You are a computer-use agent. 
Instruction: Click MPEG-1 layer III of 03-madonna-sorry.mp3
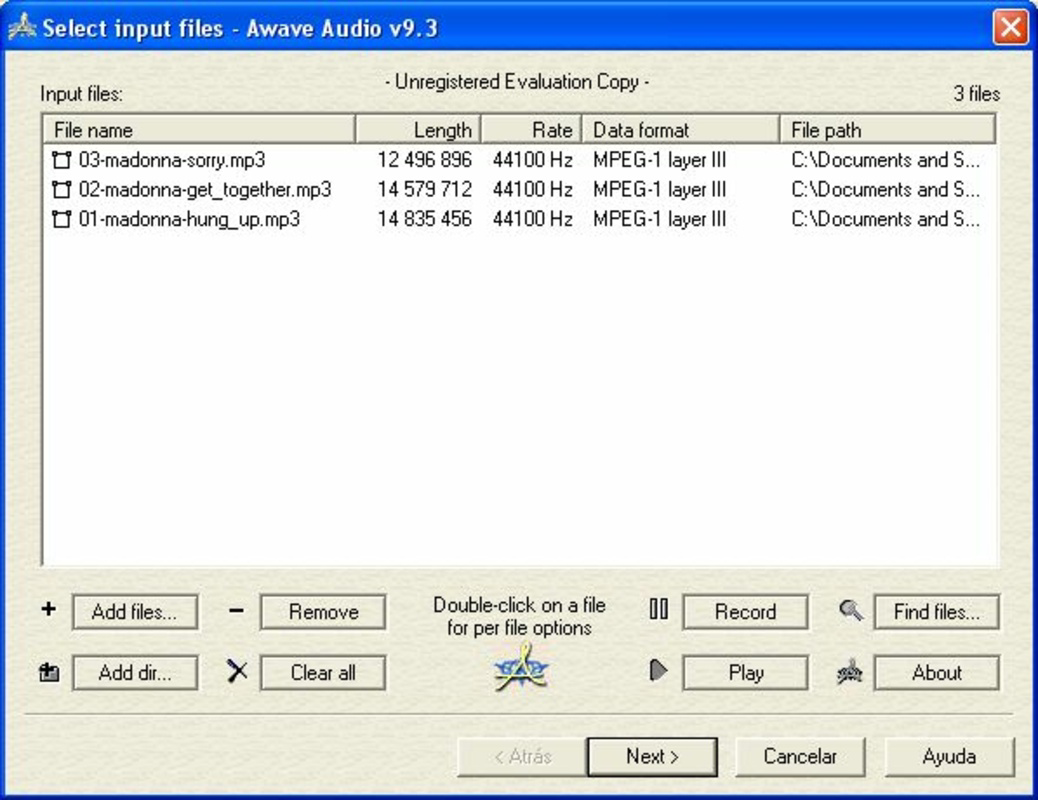coord(659,160)
